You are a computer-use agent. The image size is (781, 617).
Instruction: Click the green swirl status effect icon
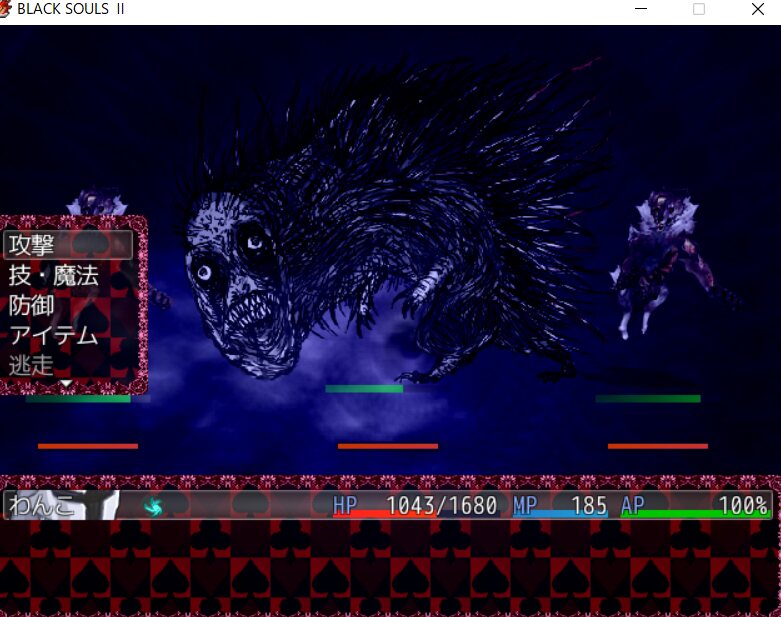point(153,507)
